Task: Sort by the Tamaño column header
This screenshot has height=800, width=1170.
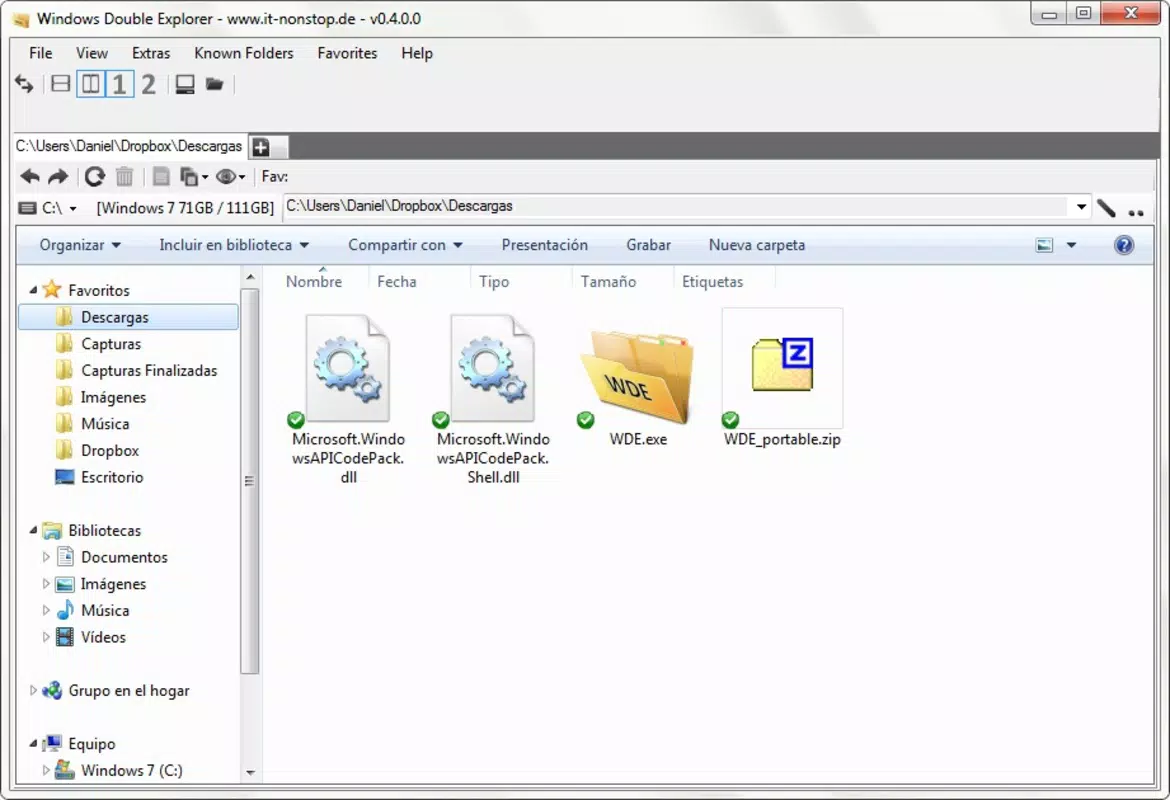Action: click(x=608, y=281)
